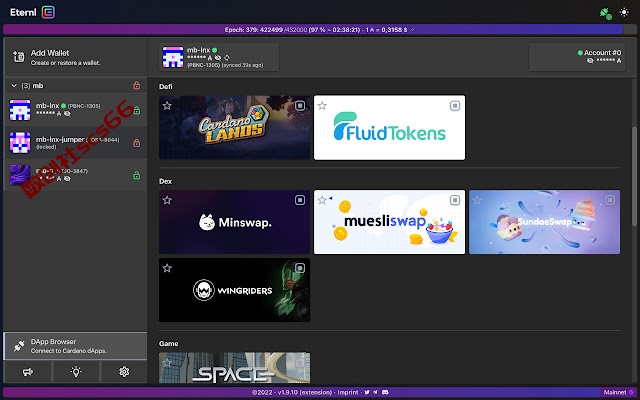The image size is (640, 400).
Task: Select the third wallet with purple avatar
Action: 75,175
